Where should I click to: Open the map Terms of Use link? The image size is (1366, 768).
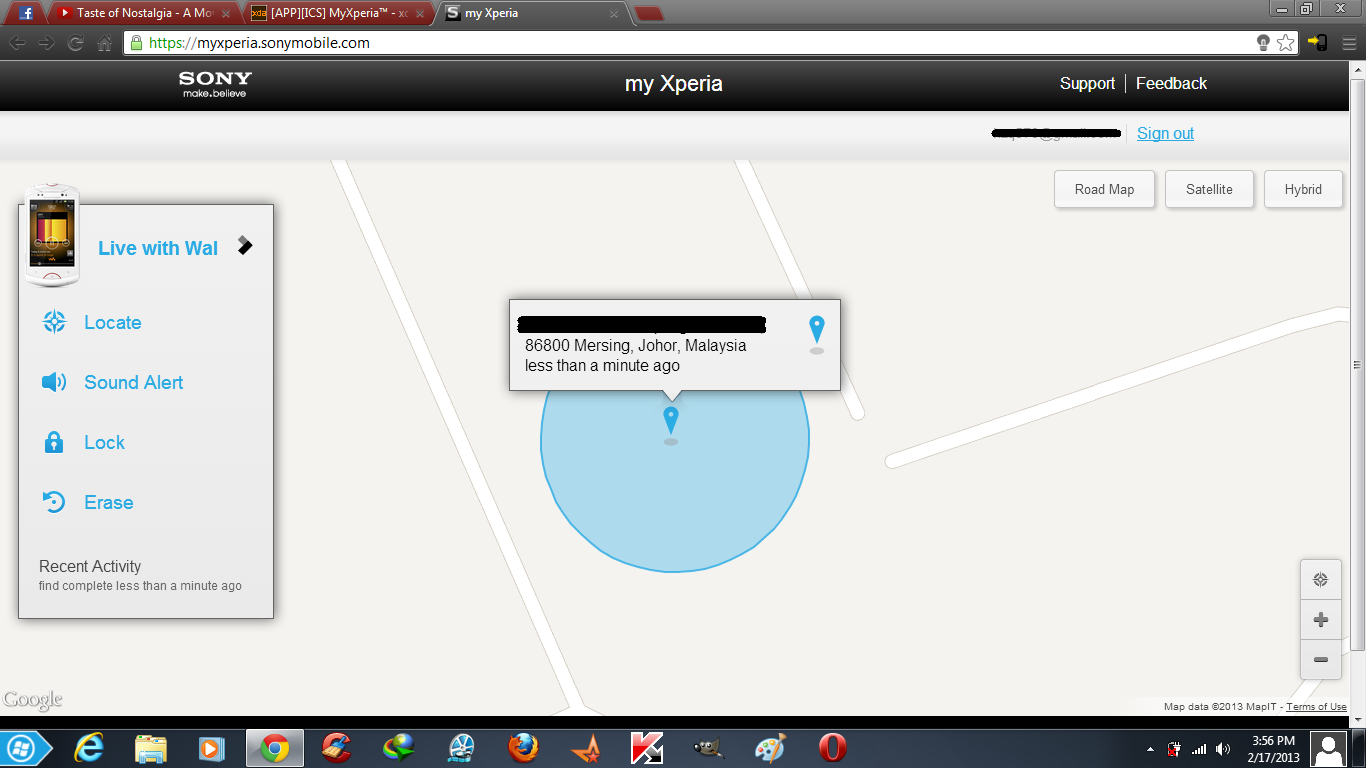tap(1316, 707)
